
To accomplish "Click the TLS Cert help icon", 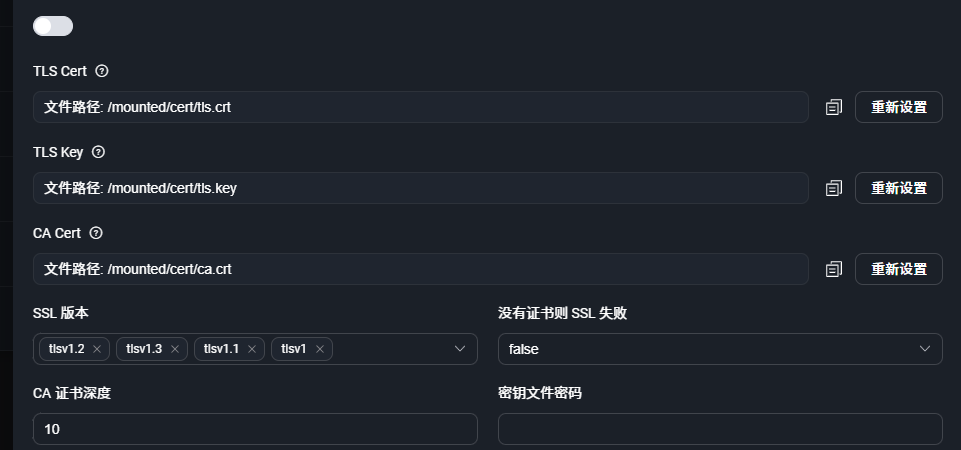I will (101, 72).
